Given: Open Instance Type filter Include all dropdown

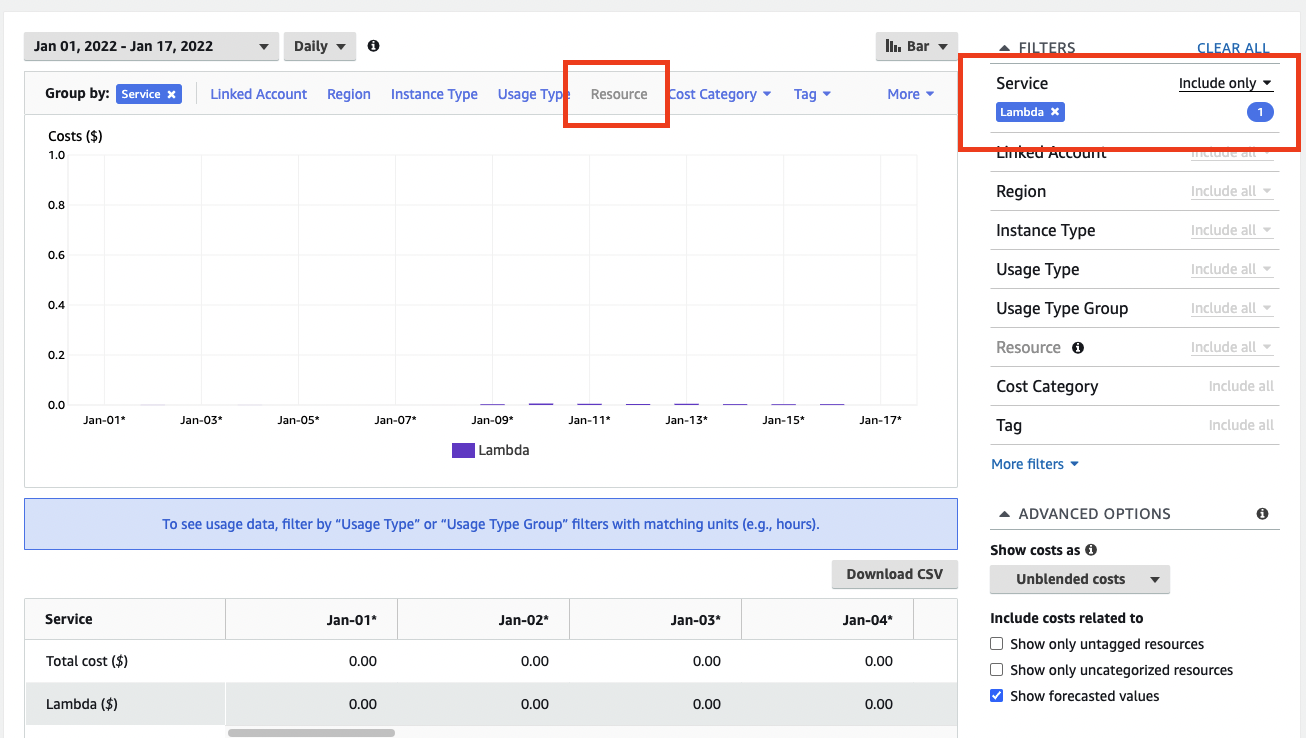Looking at the screenshot, I should (1232, 230).
